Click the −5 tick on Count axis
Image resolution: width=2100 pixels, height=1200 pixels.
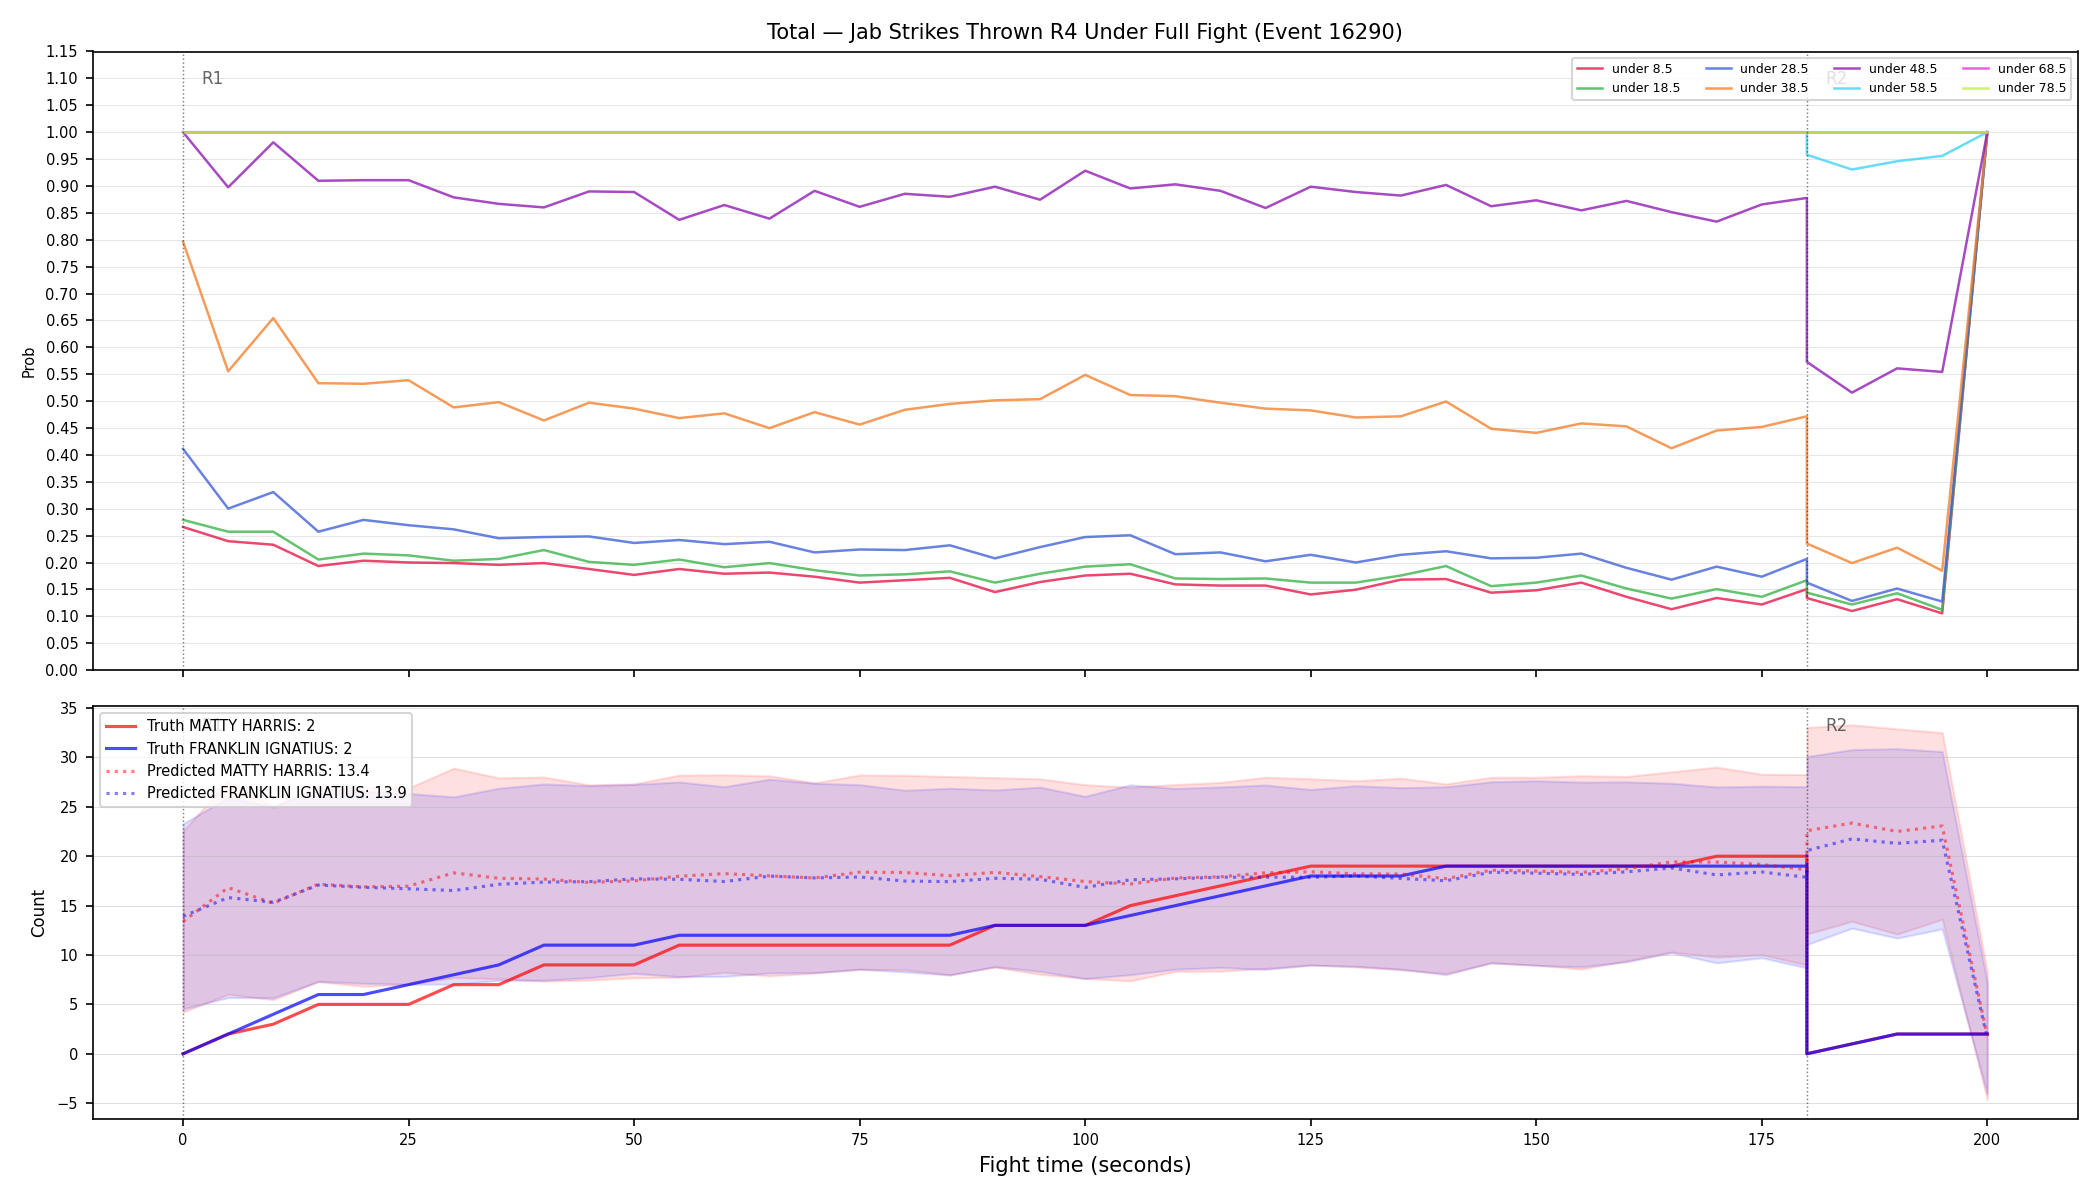click(x=66, y=1104)
